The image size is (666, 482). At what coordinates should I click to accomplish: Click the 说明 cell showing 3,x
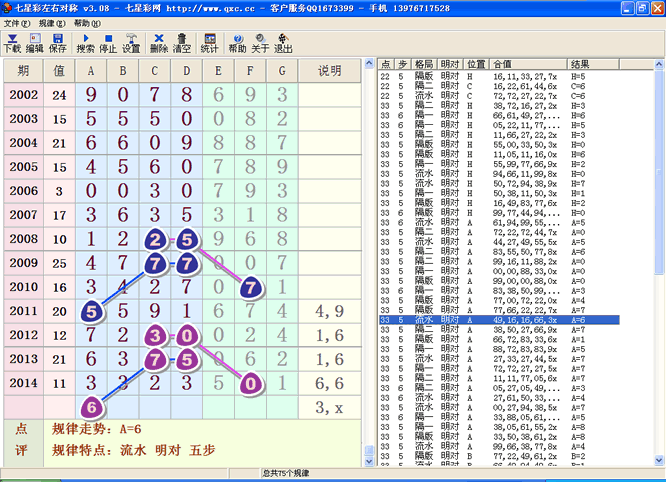coord(330,408)
